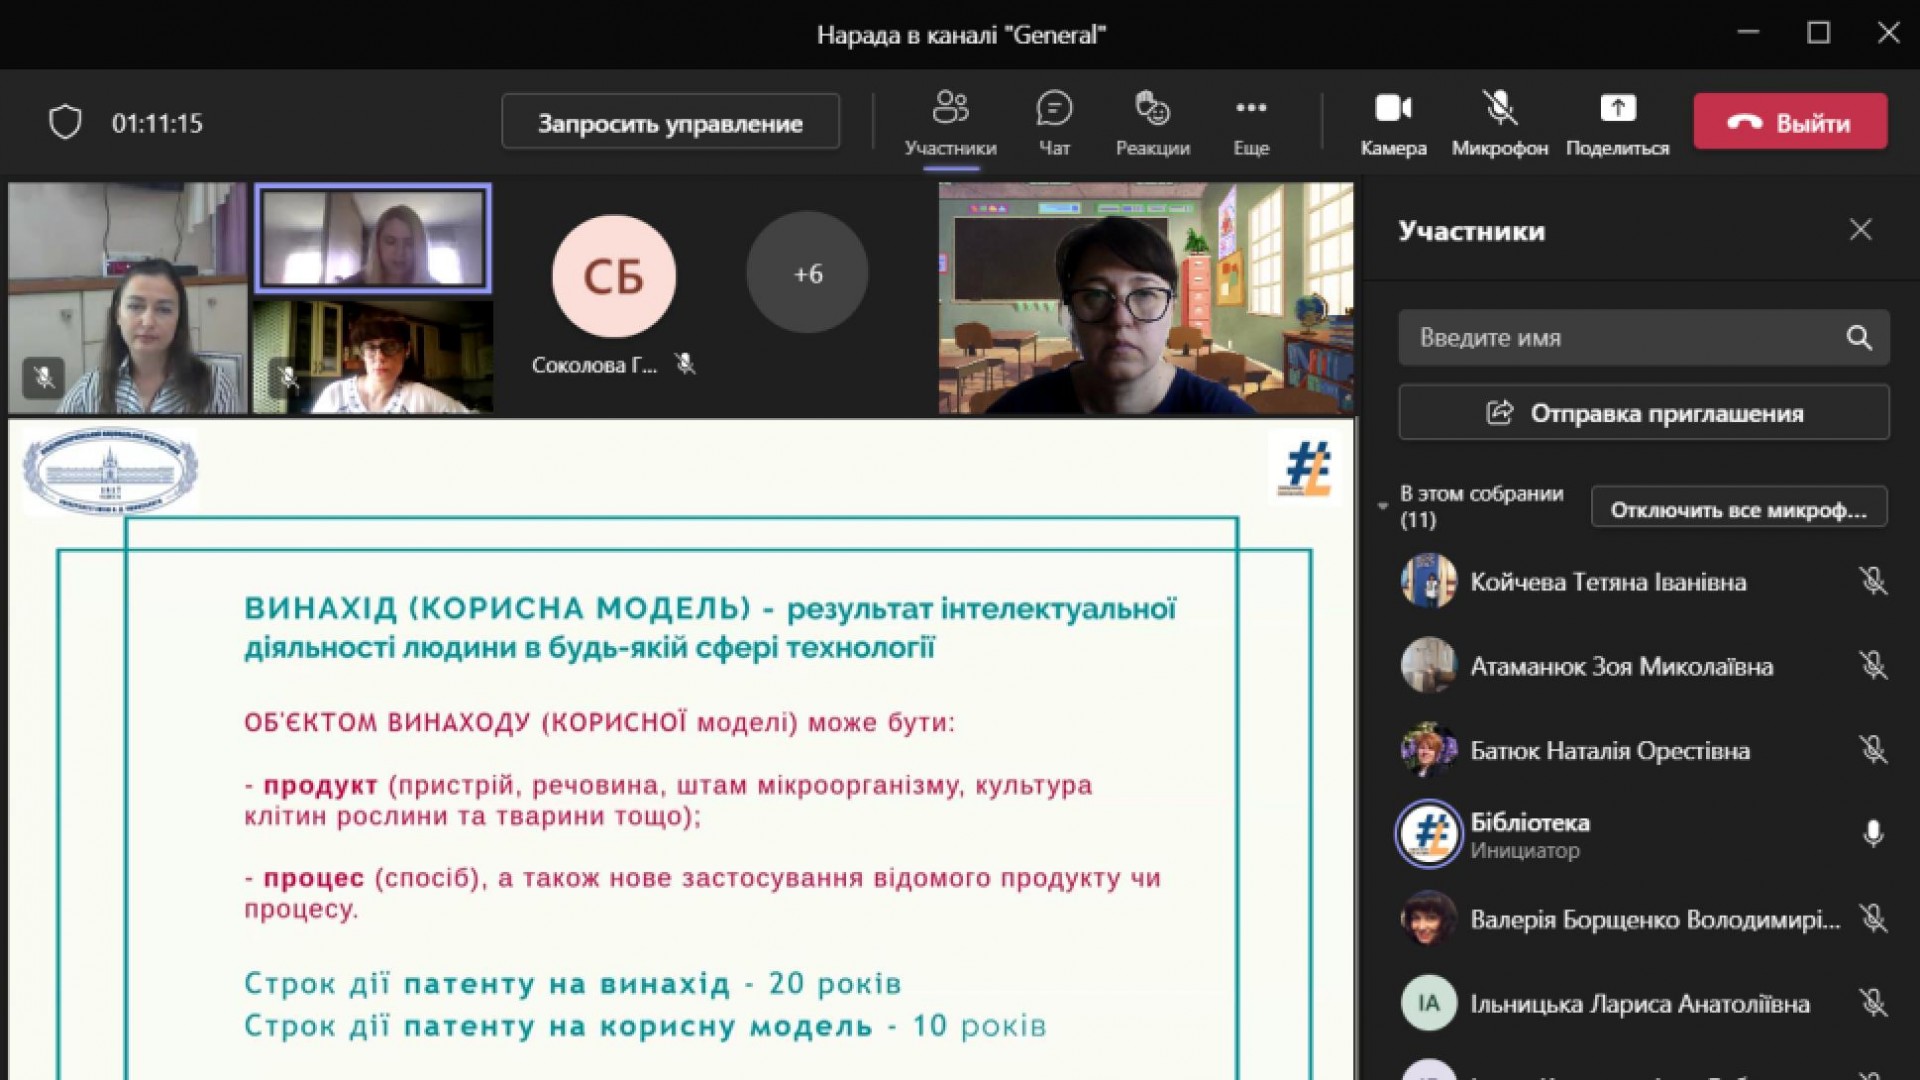Click the search magnifier icon
The width and height of the screenshot is (1920, 1080).
(x=1858, y=338)
